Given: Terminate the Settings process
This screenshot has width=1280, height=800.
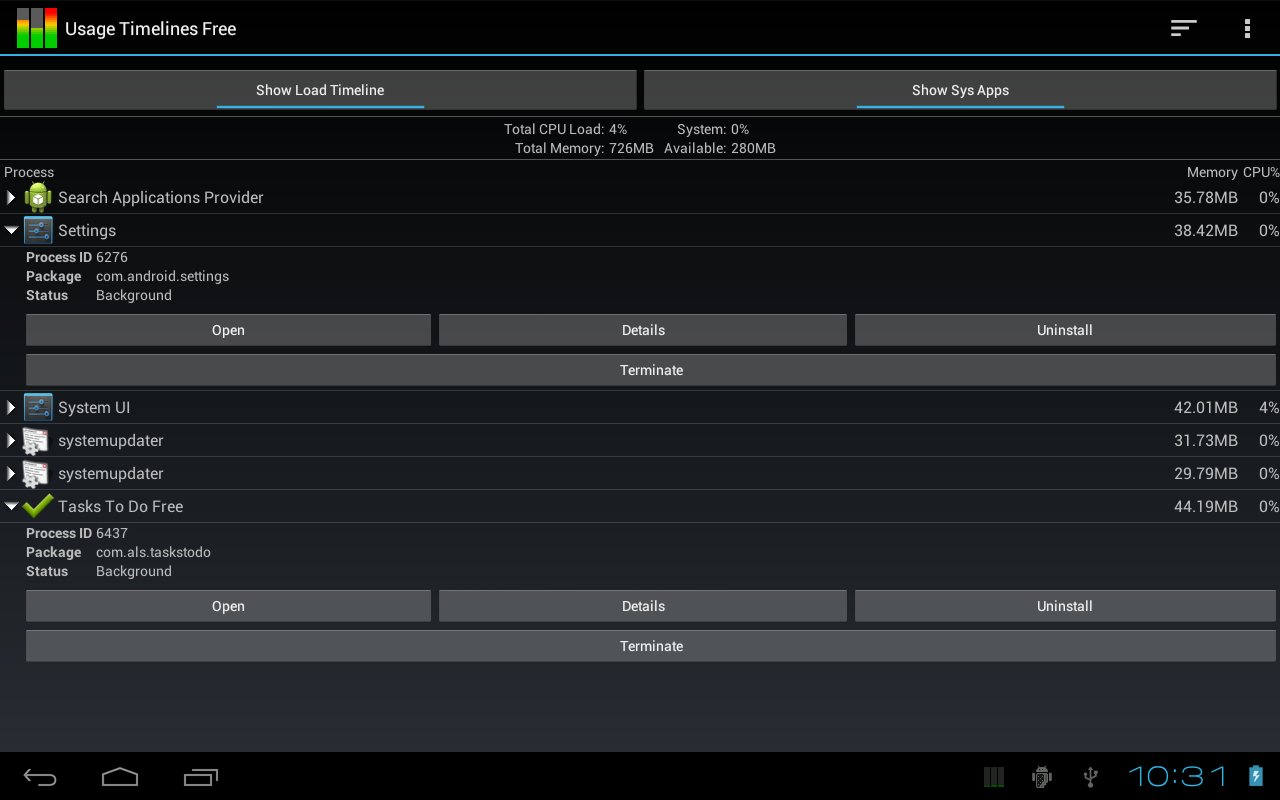Looking at the screenshot, I should pos(651,370).
